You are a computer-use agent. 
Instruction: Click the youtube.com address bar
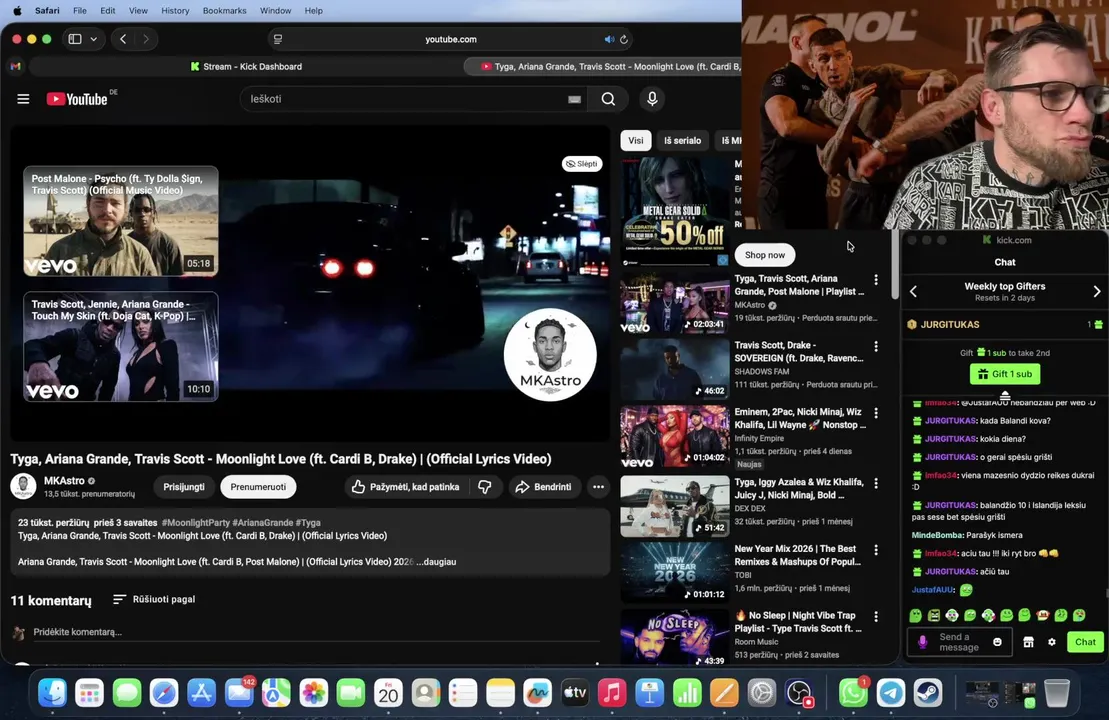click(451, 40)
